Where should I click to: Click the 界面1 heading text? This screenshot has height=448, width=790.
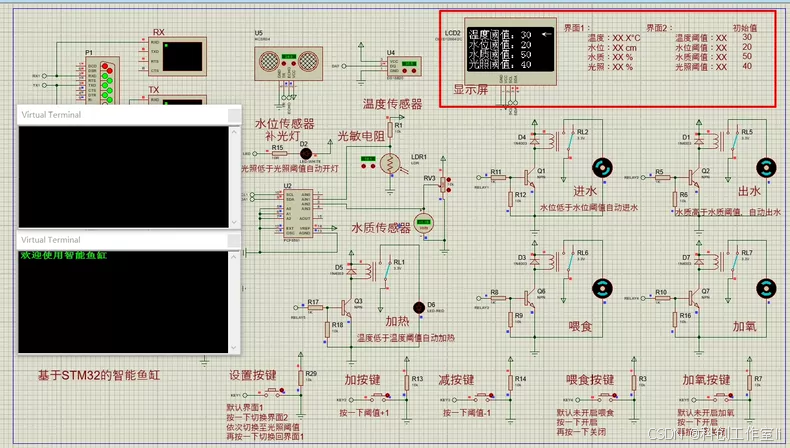(576, 28)
